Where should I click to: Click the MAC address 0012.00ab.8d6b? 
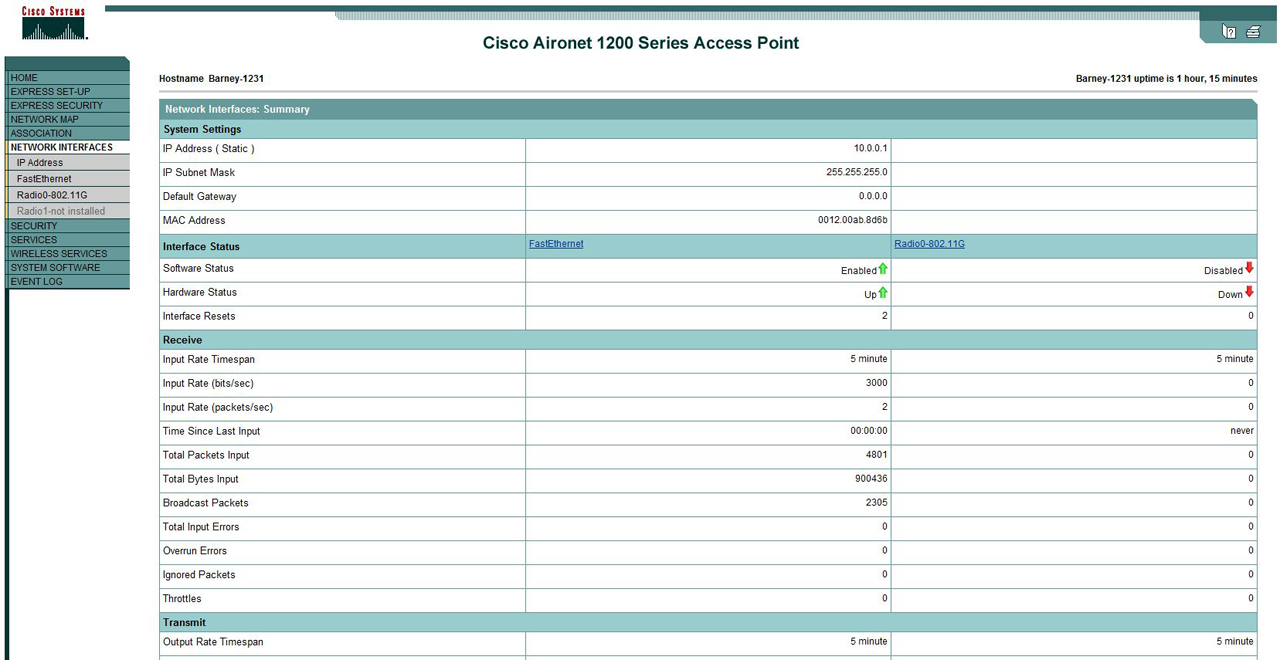click(x=853, y=221)
